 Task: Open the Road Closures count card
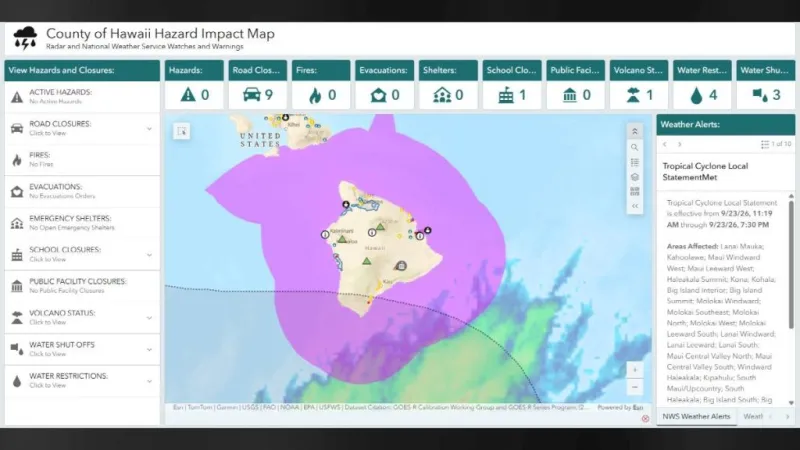tap(258, 84)
